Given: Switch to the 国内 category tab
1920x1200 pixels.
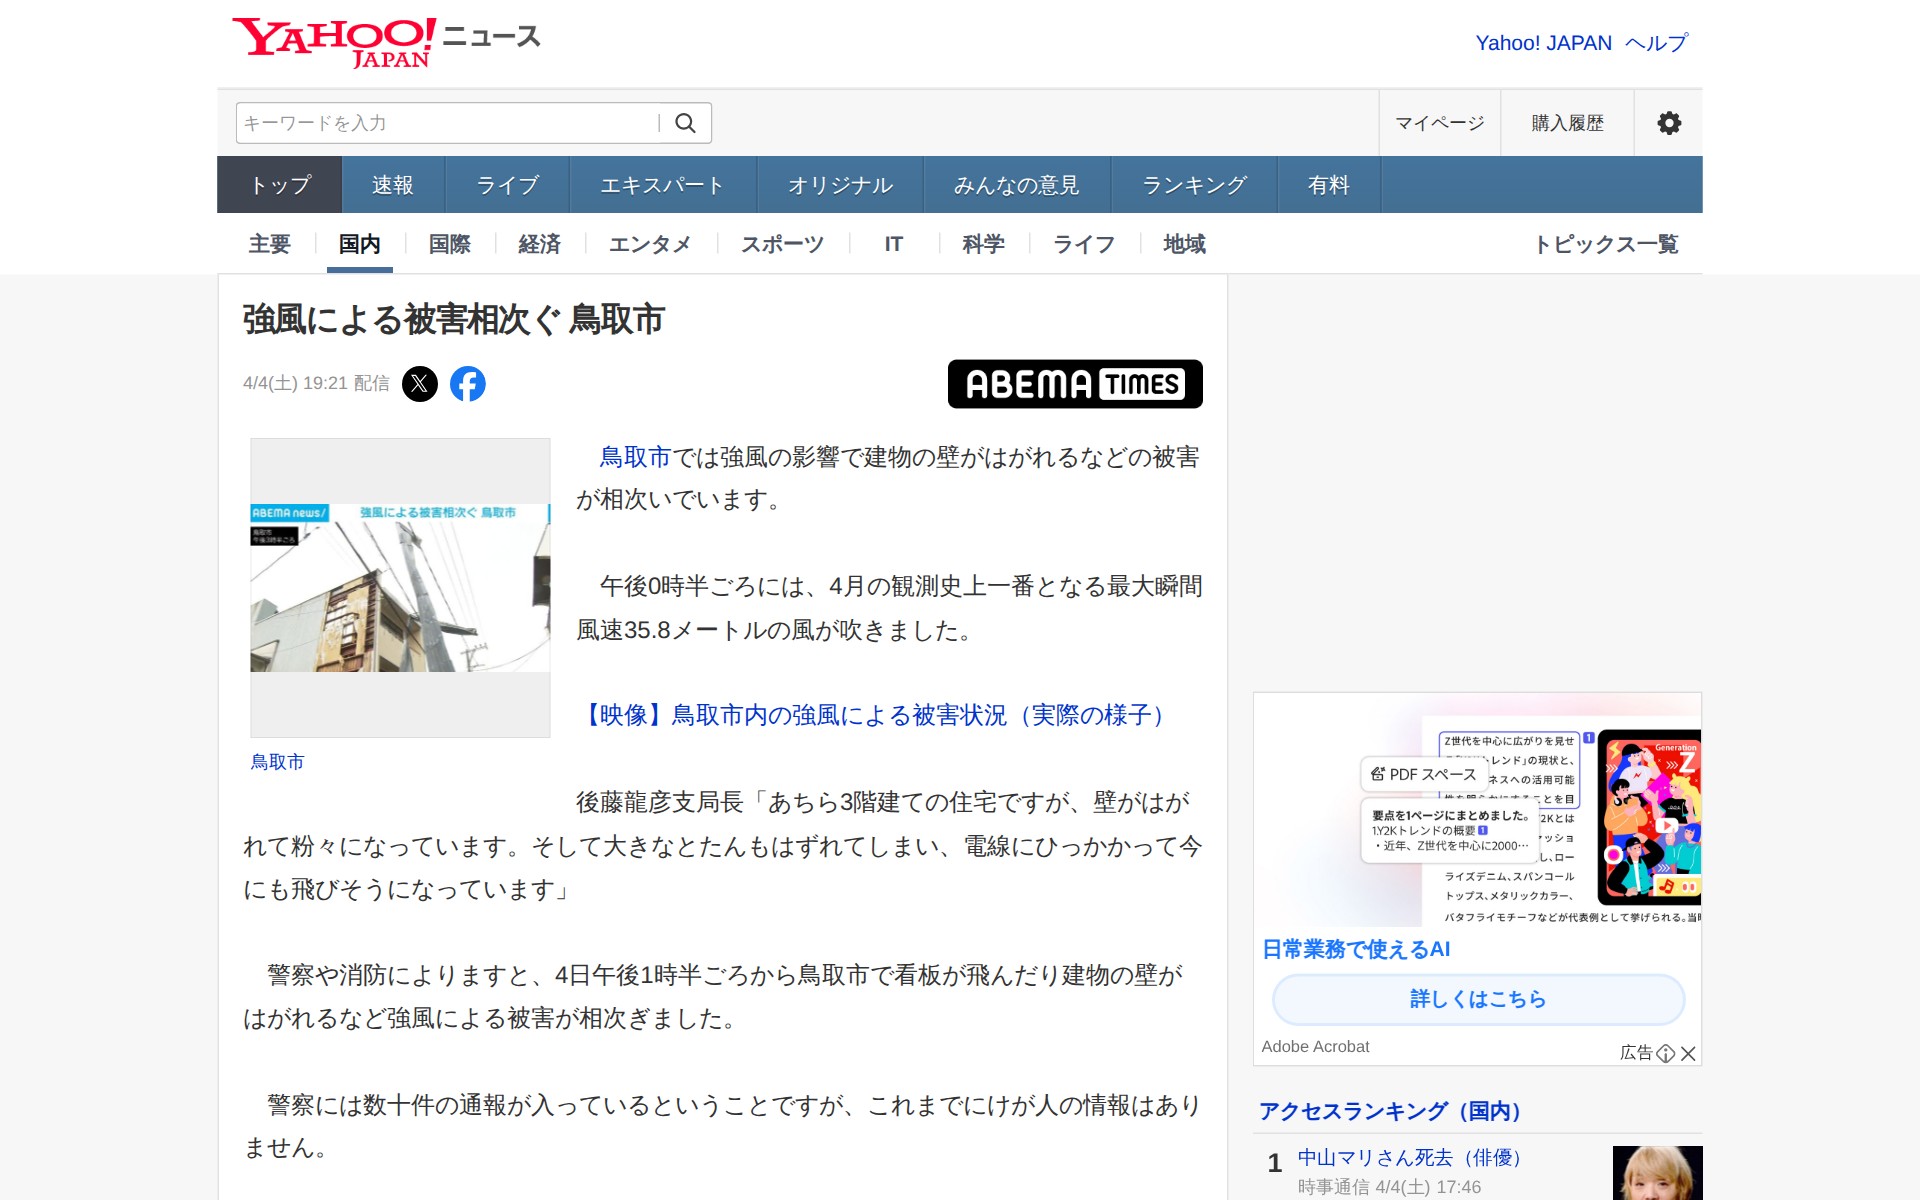Looking at the screenshot, I should (360, 243).
